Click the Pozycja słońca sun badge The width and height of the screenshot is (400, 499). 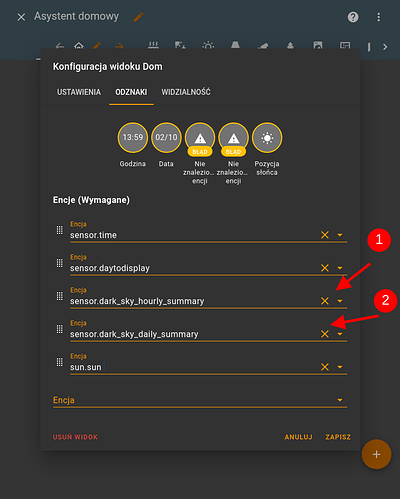[x=267, y=138]
